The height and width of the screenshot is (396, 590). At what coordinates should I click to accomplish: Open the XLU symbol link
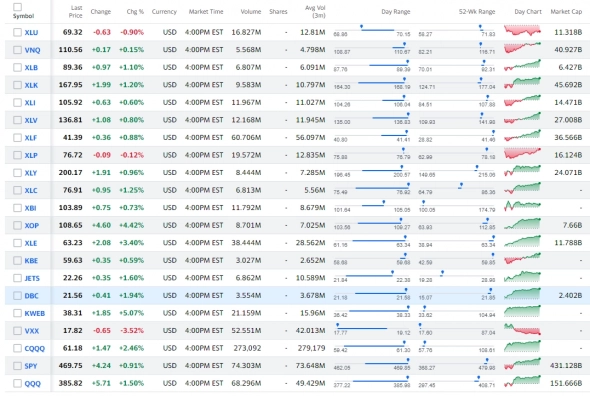(x=31, y=32)
